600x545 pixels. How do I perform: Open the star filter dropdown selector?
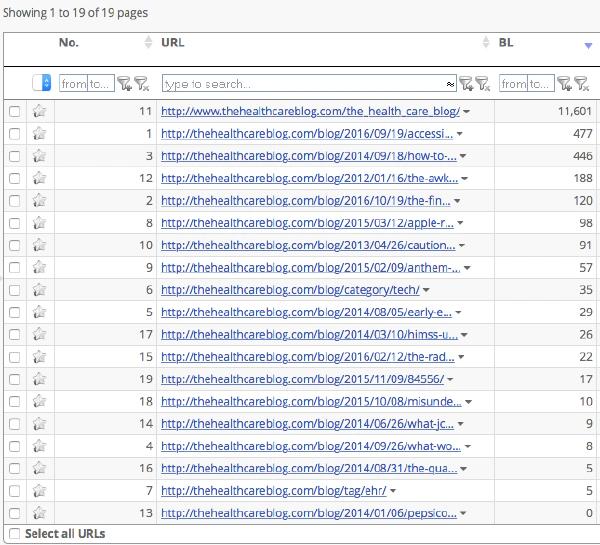[x=41, y=83]
